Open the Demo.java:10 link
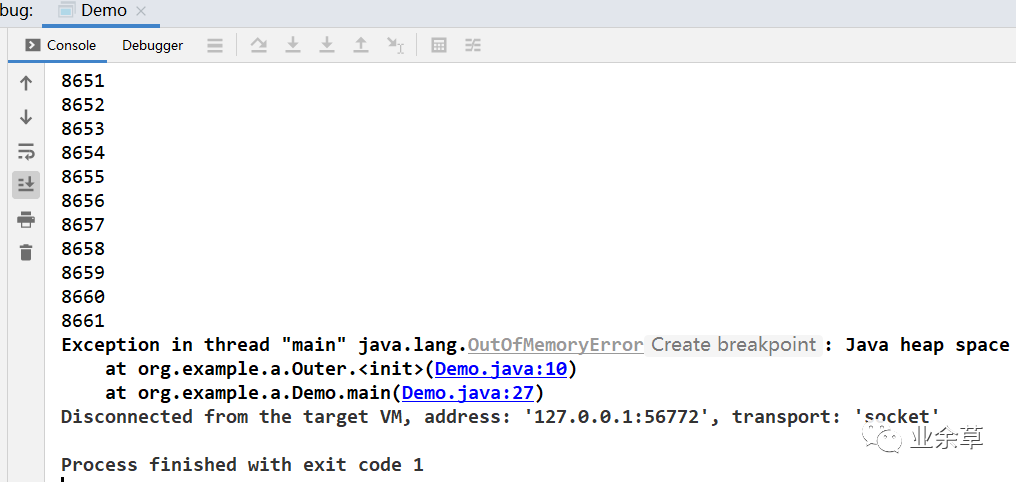Image resolution: width=1016 pixels, height=482 pixels. point(501,369)
